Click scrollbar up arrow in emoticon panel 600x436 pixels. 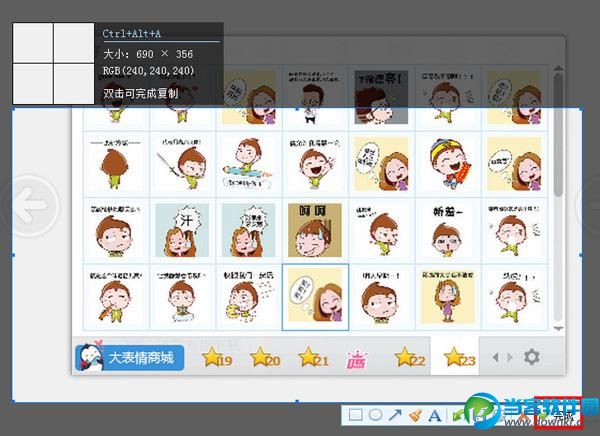(558, 68)
